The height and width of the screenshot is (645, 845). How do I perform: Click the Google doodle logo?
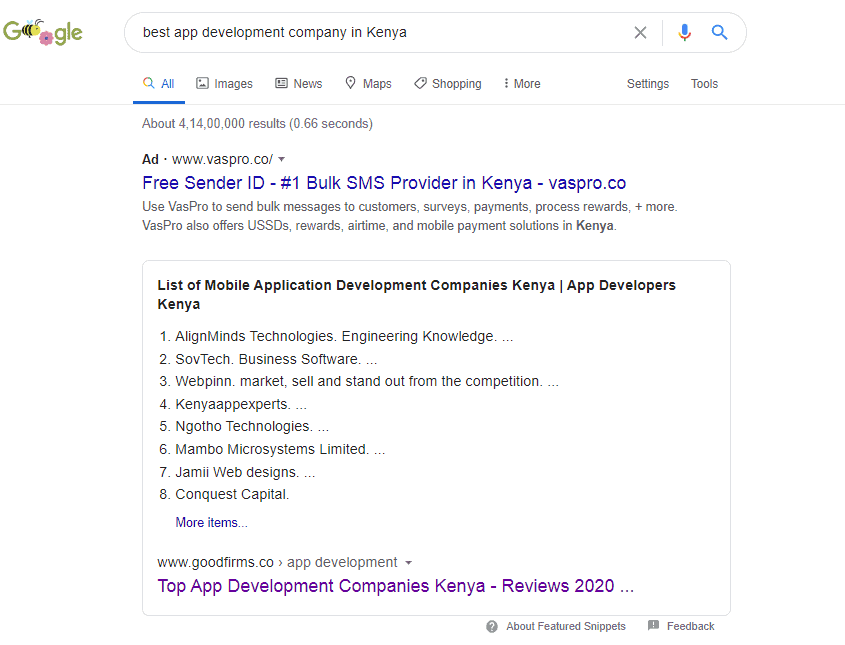coord(43,32)
